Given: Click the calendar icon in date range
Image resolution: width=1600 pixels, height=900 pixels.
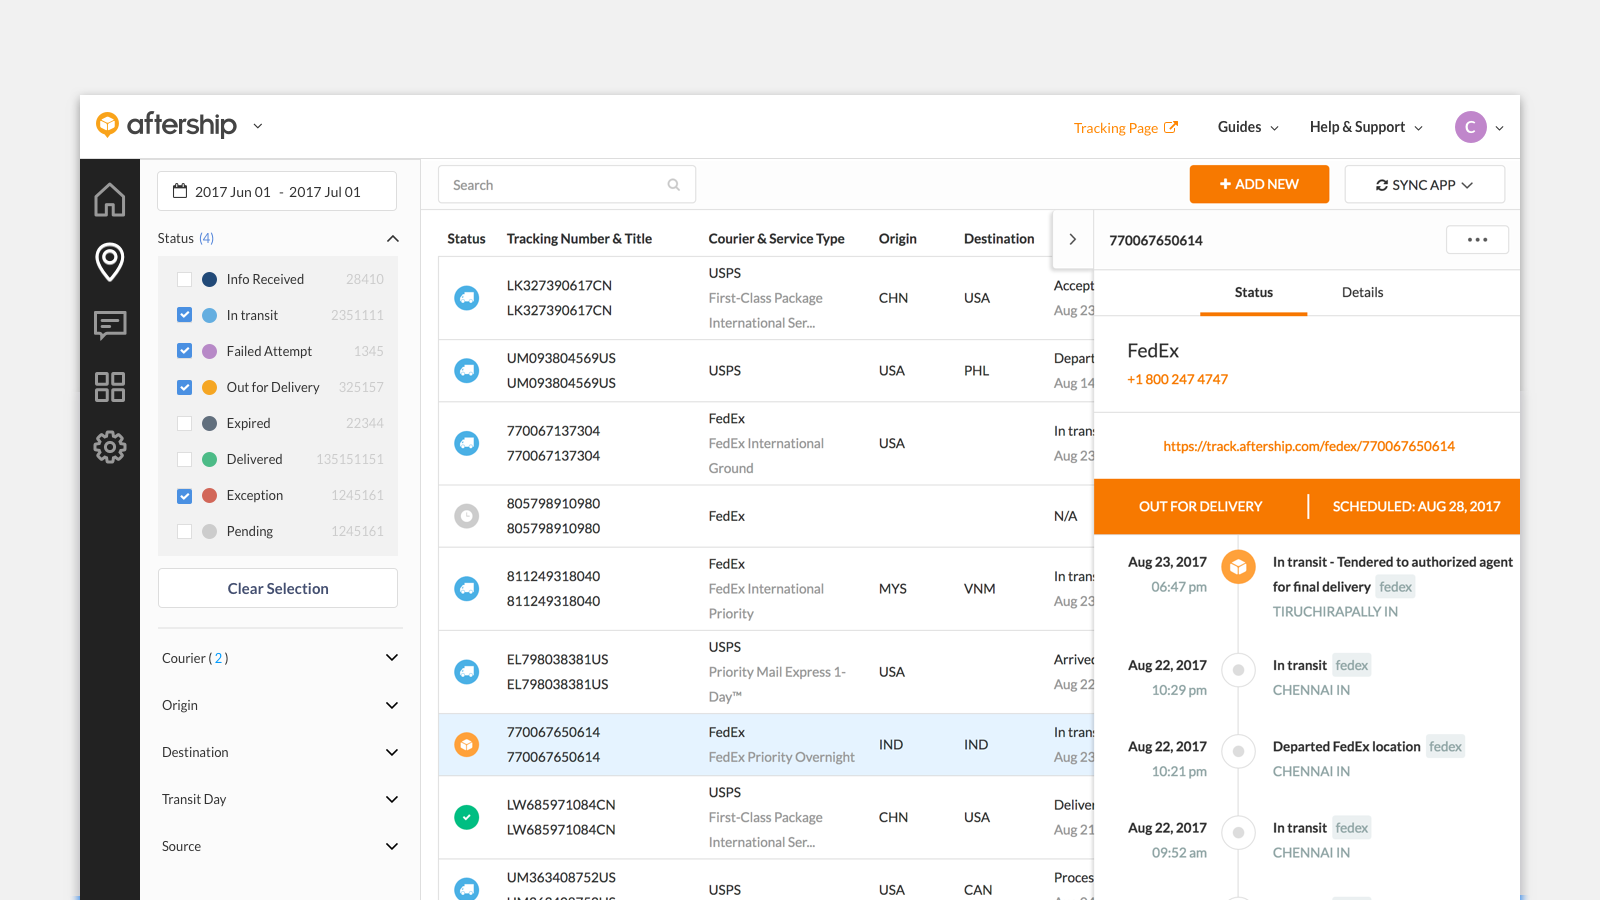Looking at the screenshot, I should (180, 191).
